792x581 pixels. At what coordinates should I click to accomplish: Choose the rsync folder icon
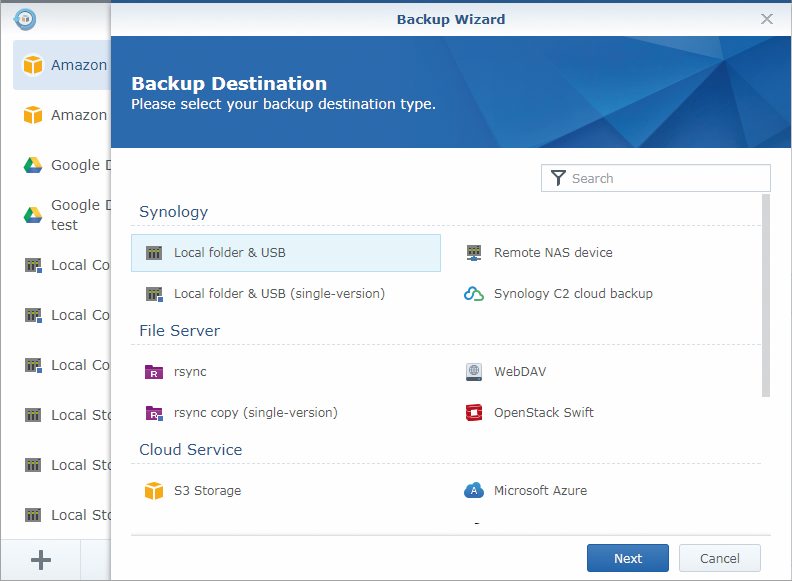(x=154, y=372)
